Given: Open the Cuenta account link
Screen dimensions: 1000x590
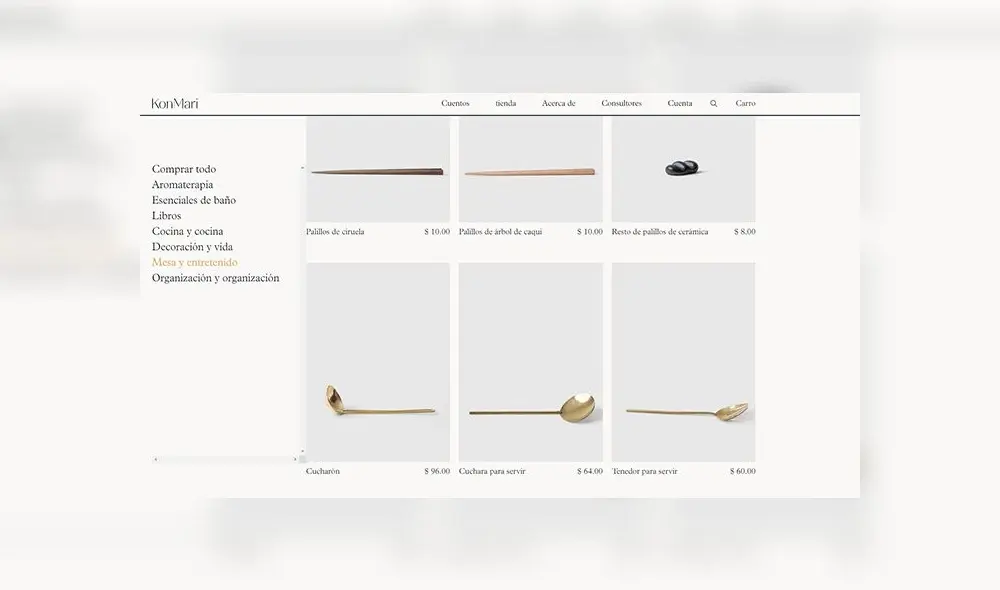Looking at the screenshot, I should [680, 104].
